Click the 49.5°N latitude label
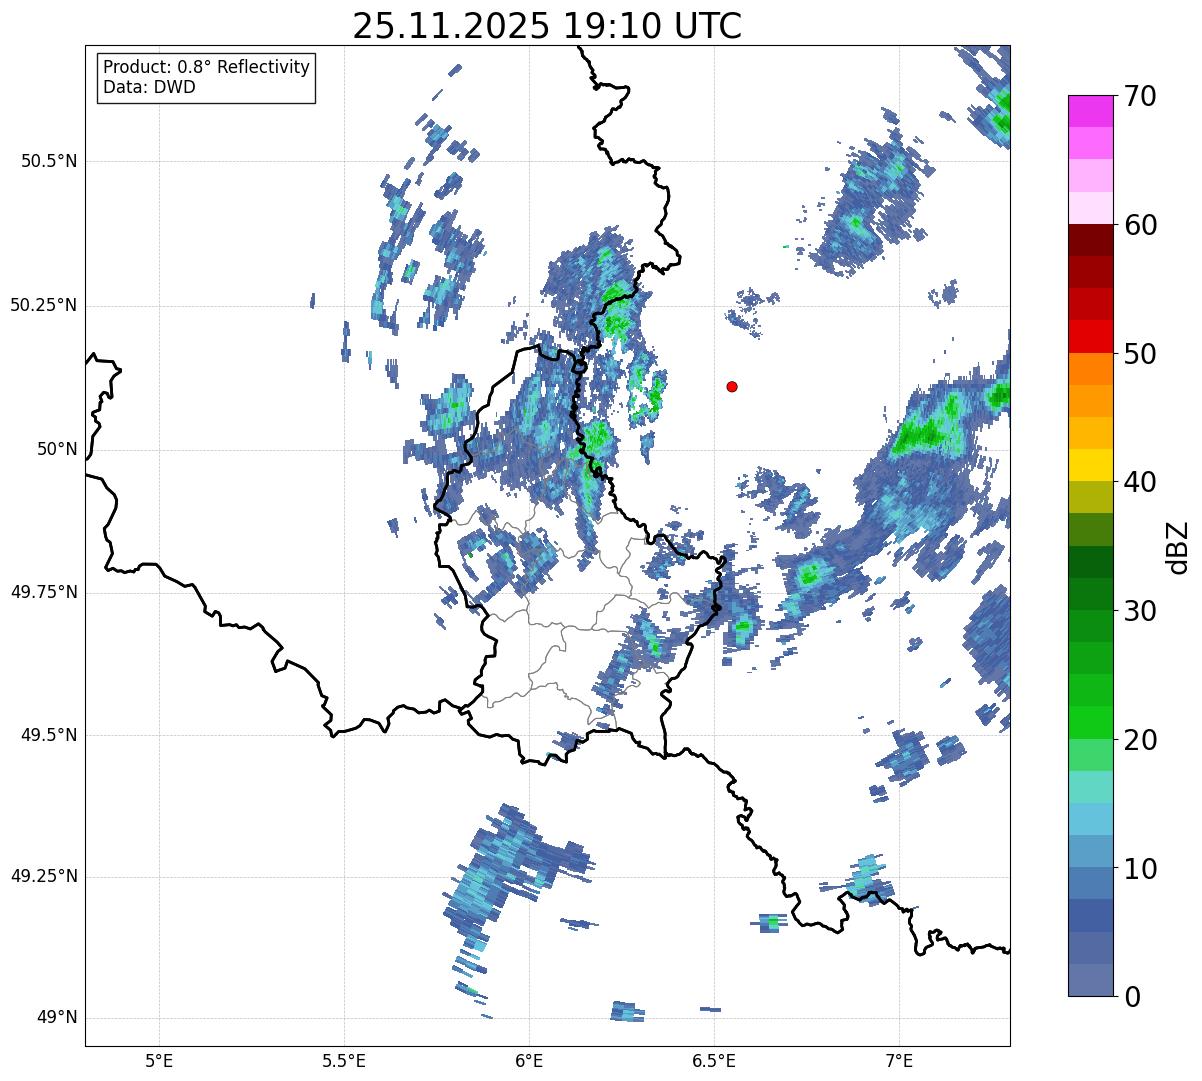Screen dimensions: 1202x1081 pyautogui.click(x=49, y=735)
